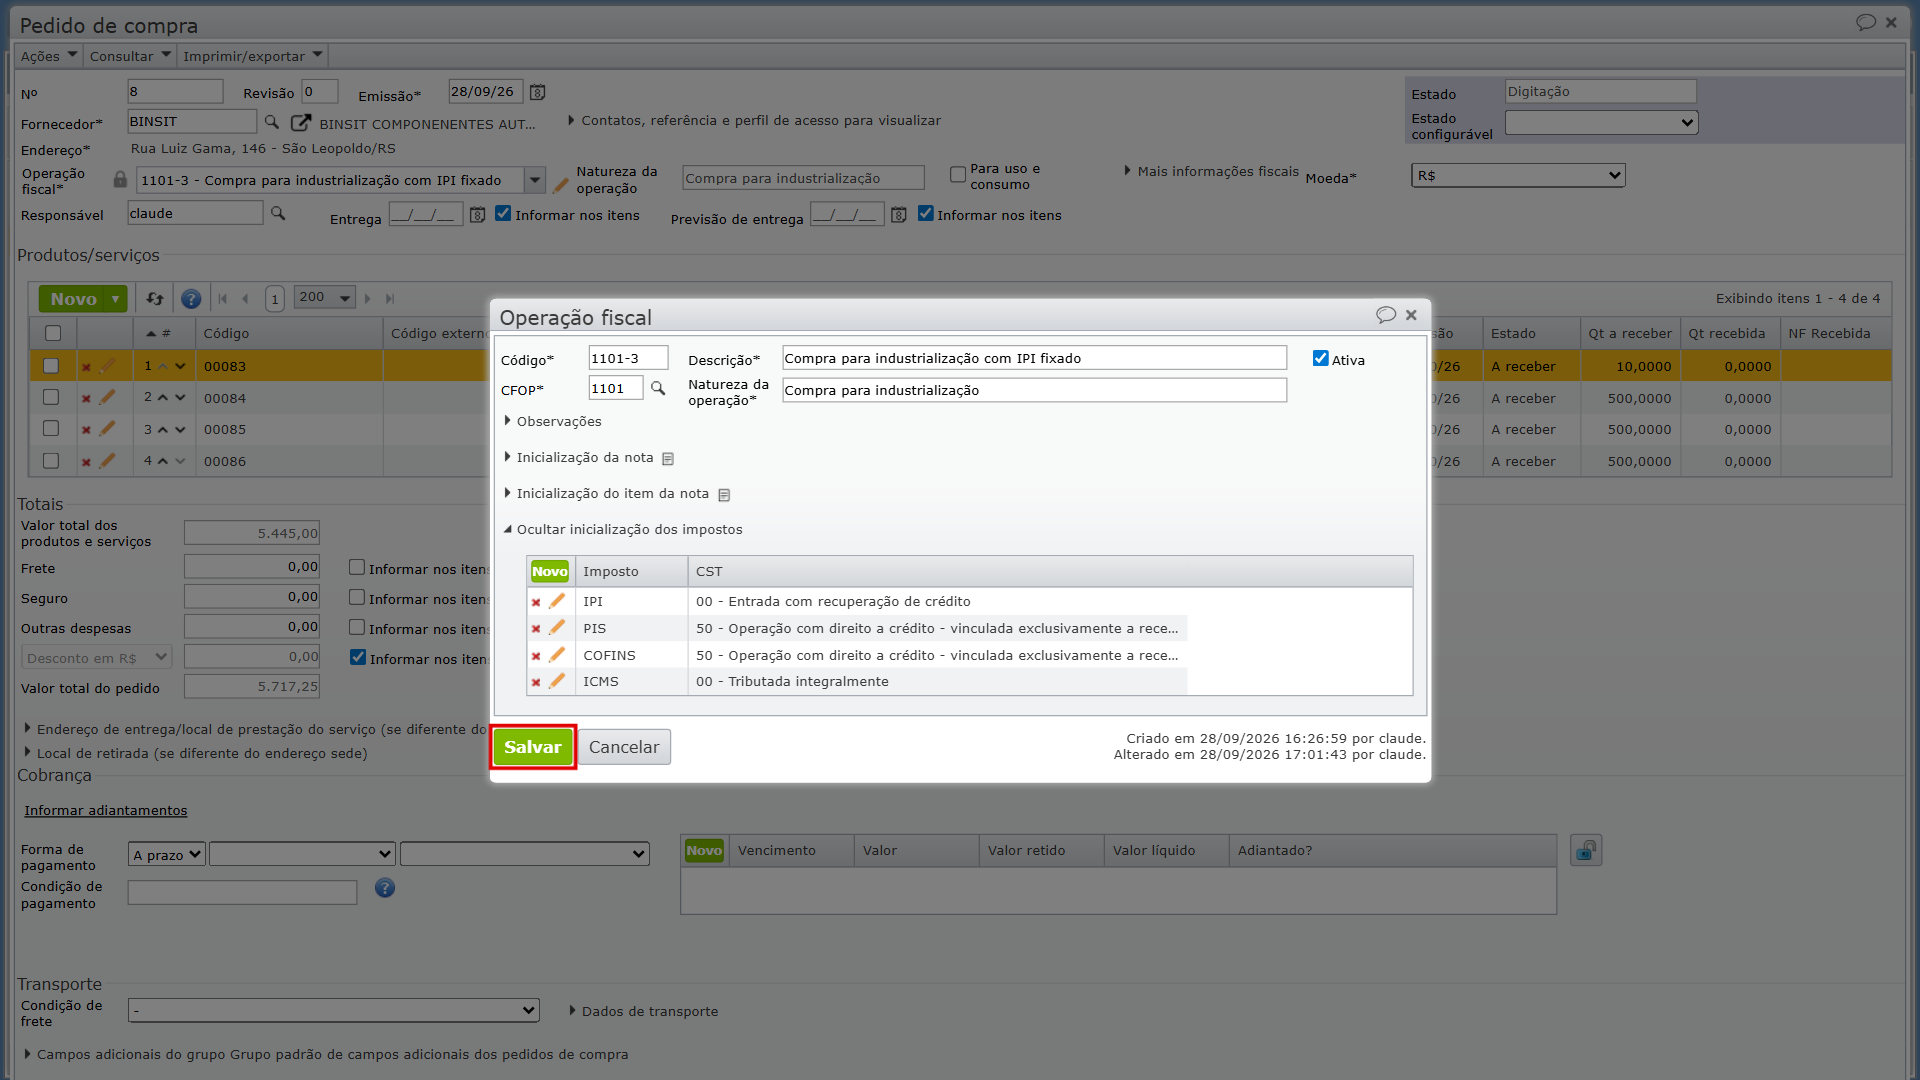
Task: Edit product row 00084 pencil icon
Action: [x=107, y=397]
